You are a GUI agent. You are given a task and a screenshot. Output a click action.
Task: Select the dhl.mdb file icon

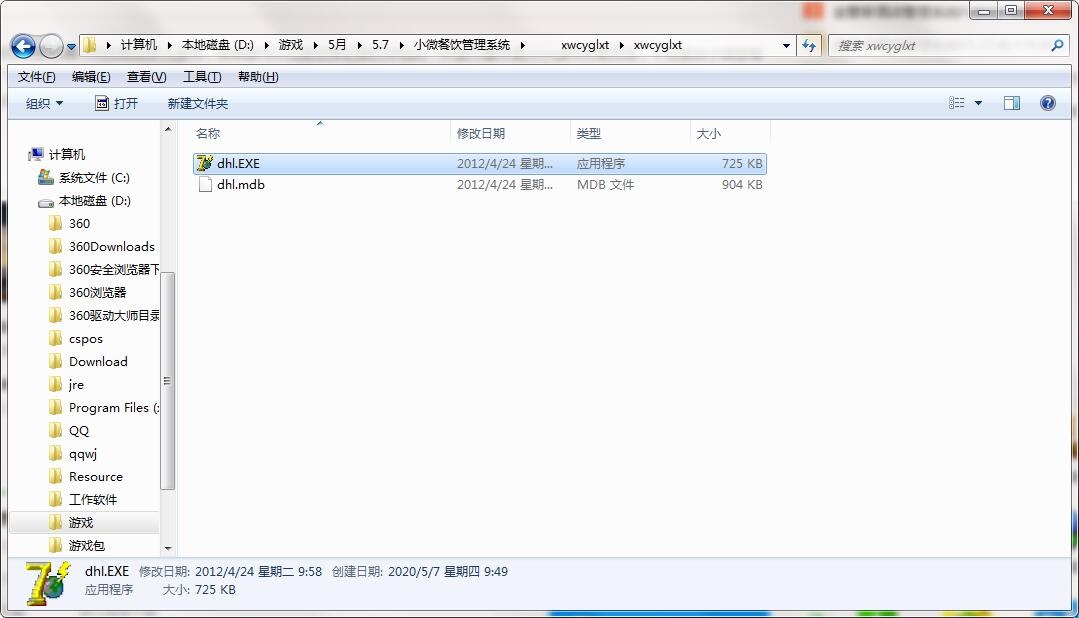(x=205, y=184)
